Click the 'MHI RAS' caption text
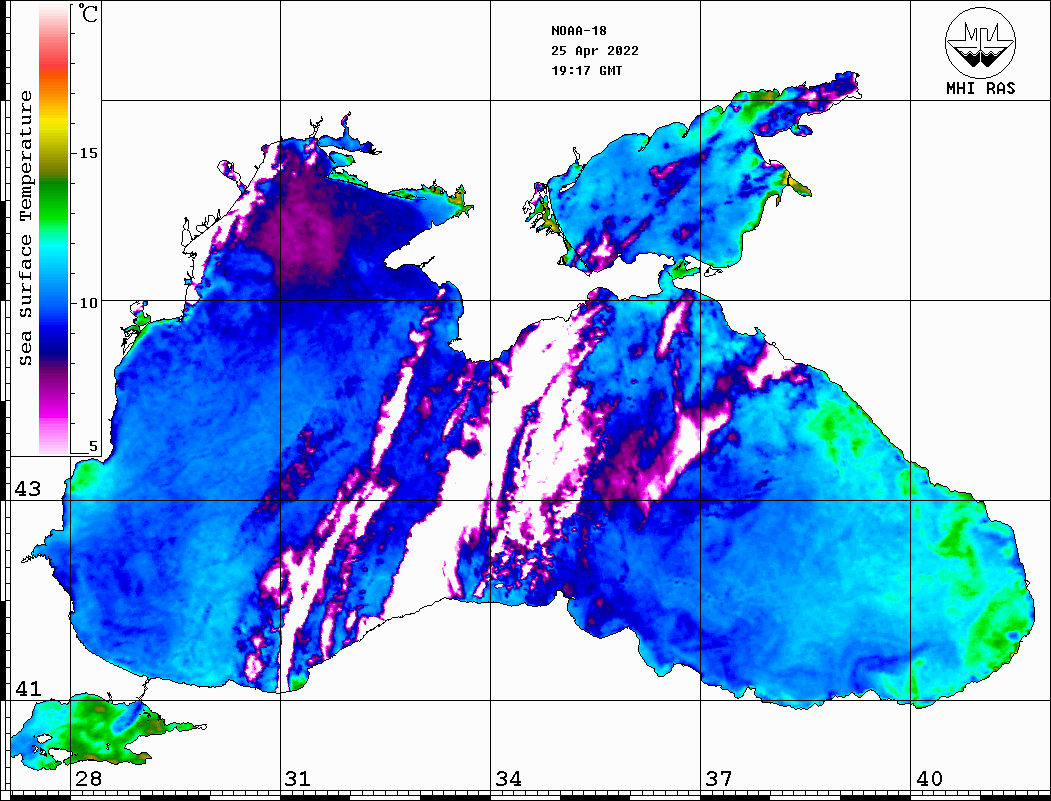This screenshot has height=801, width=1051. [980, 88]
